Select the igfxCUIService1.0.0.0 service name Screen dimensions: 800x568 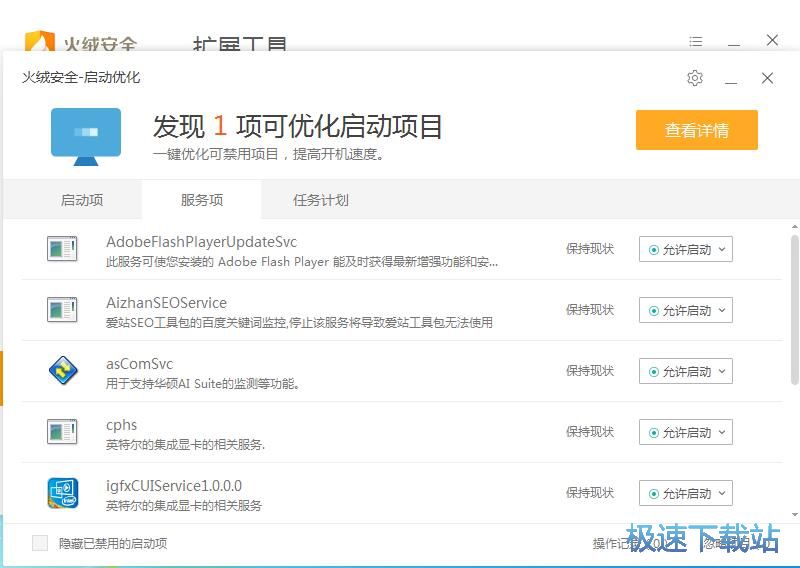173,486
